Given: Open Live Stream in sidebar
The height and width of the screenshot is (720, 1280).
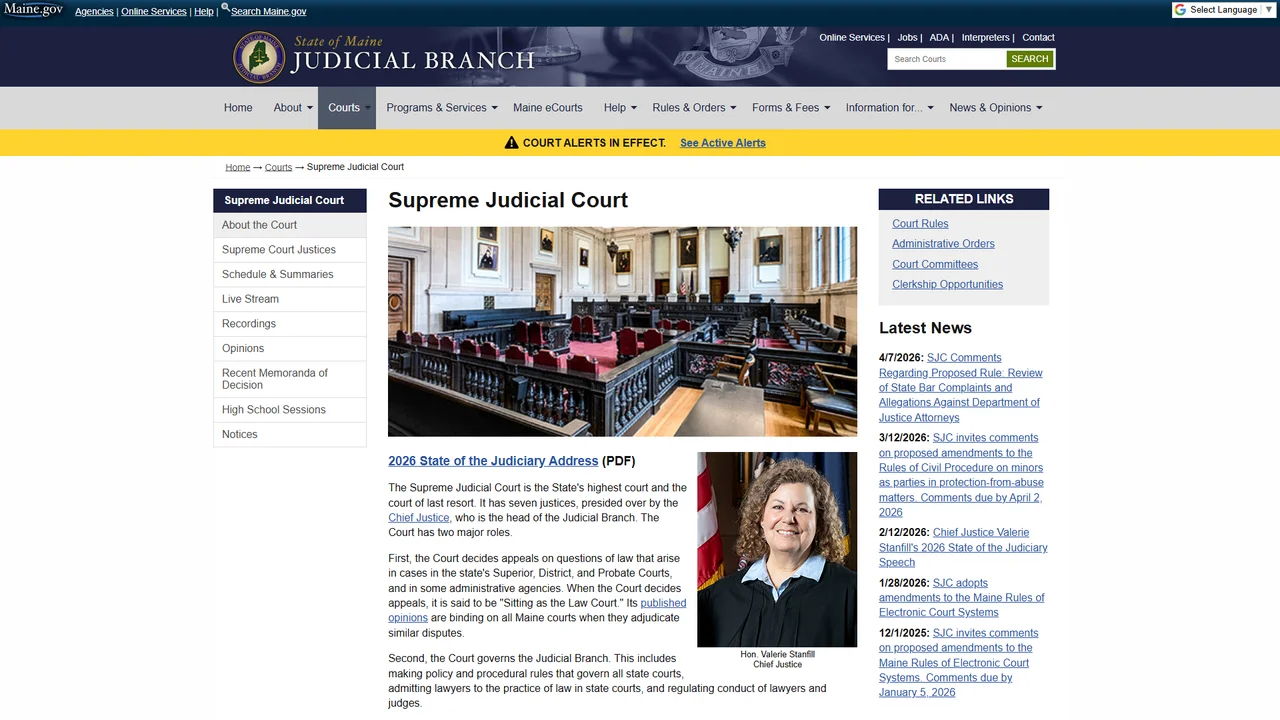Looking at the screenshot, I should tap(290, 299).
